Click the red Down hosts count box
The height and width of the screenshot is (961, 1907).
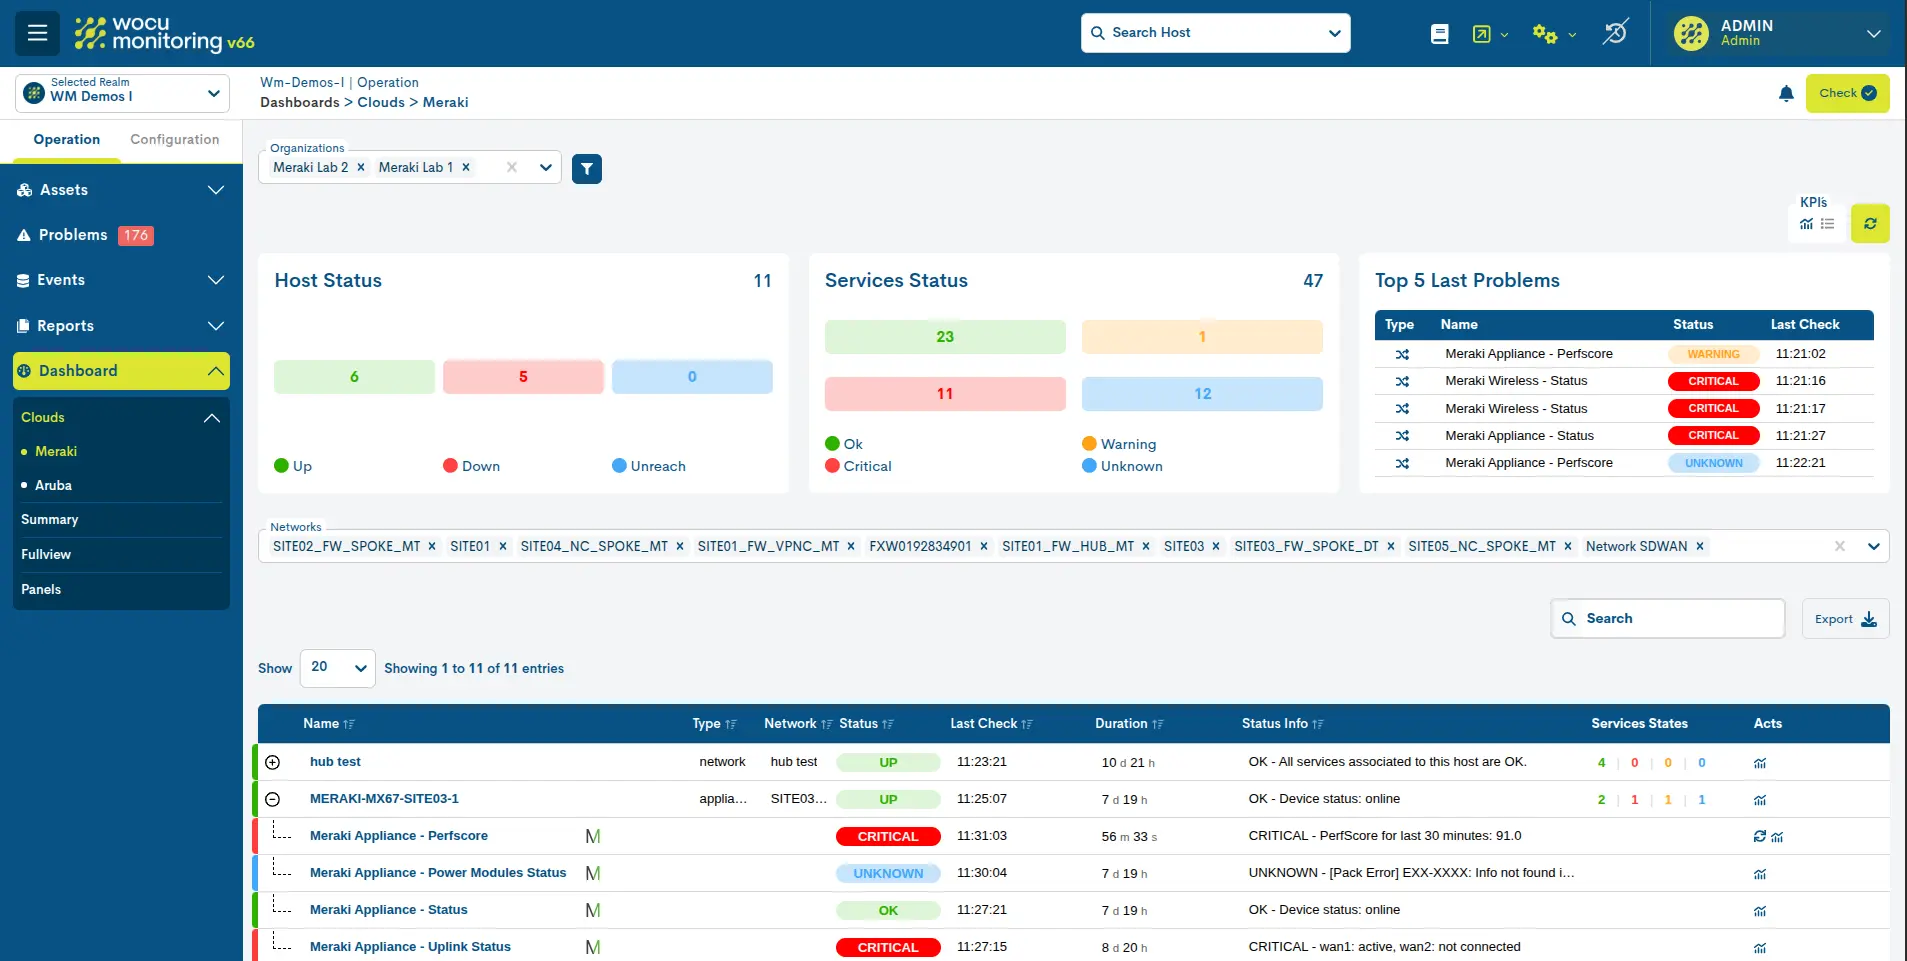click(x=523, y=377)
